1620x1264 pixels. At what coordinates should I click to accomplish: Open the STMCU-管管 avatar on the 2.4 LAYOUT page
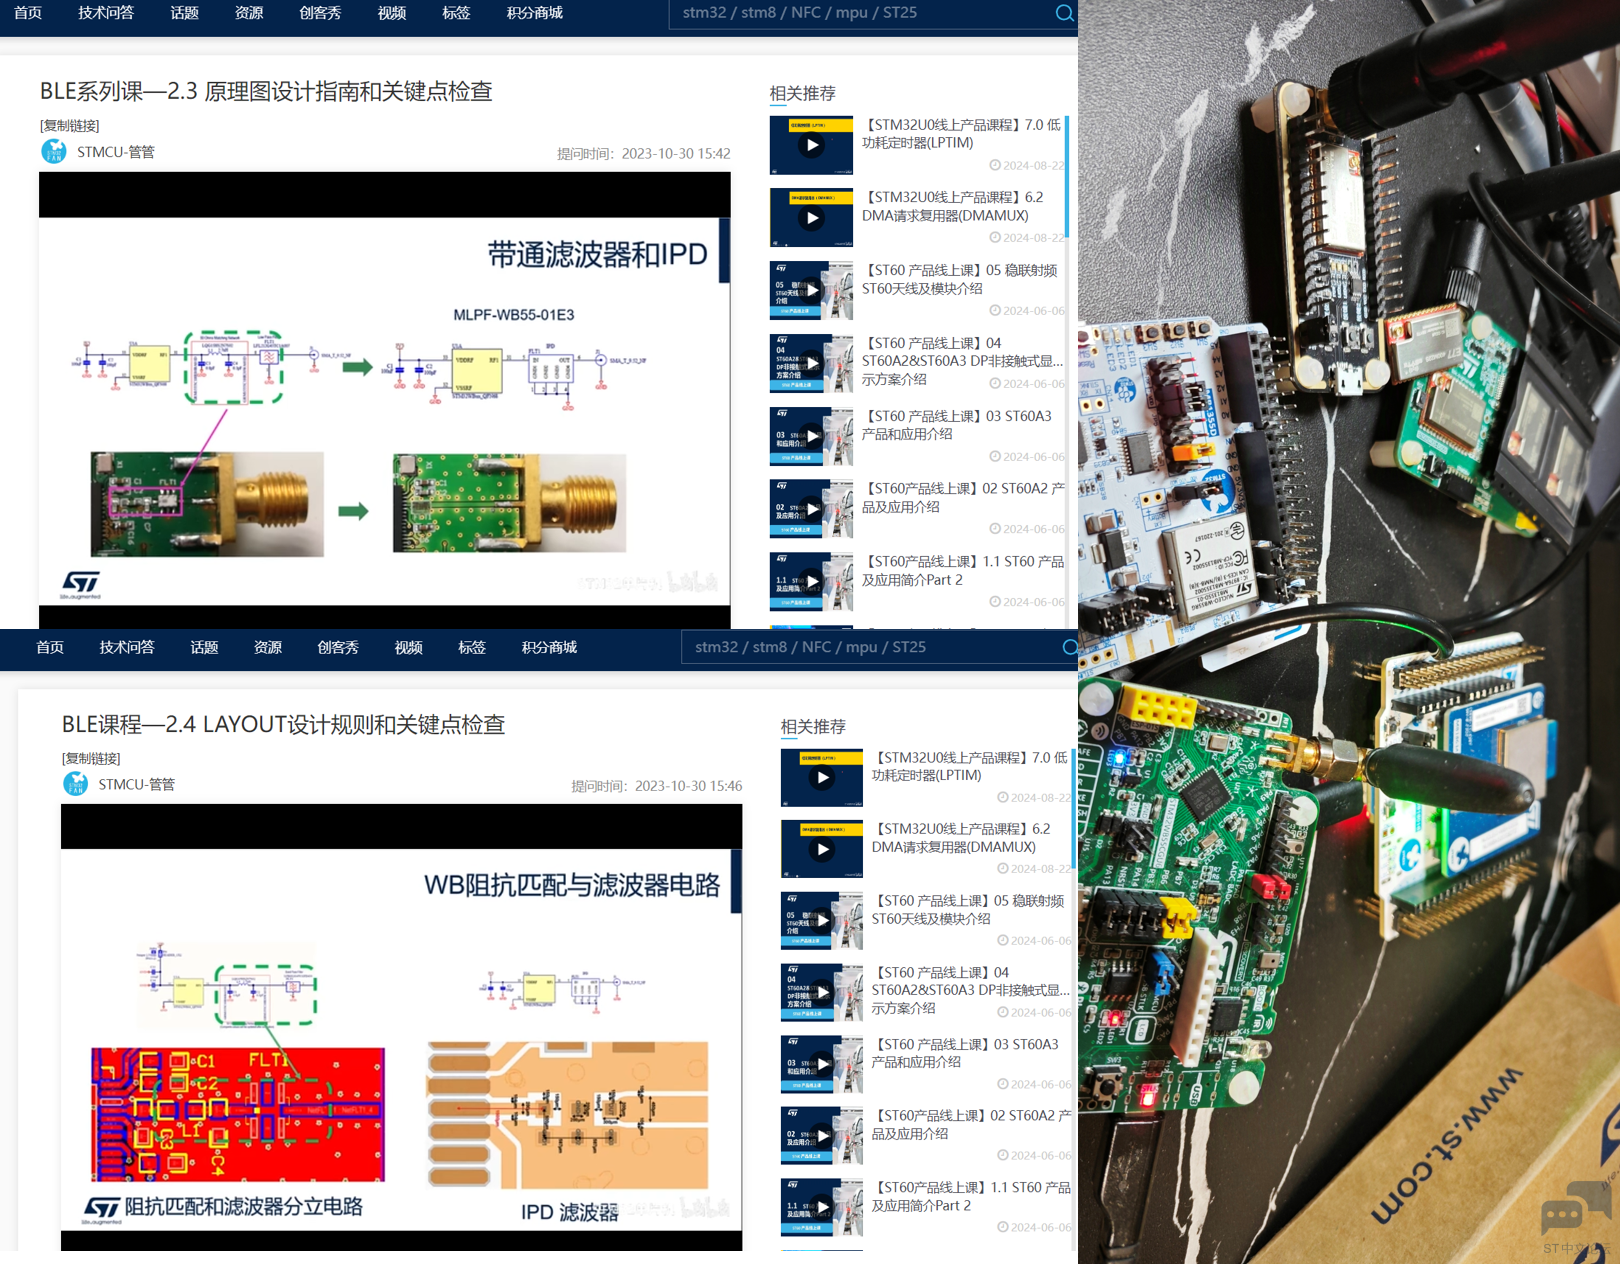(76, 784)
